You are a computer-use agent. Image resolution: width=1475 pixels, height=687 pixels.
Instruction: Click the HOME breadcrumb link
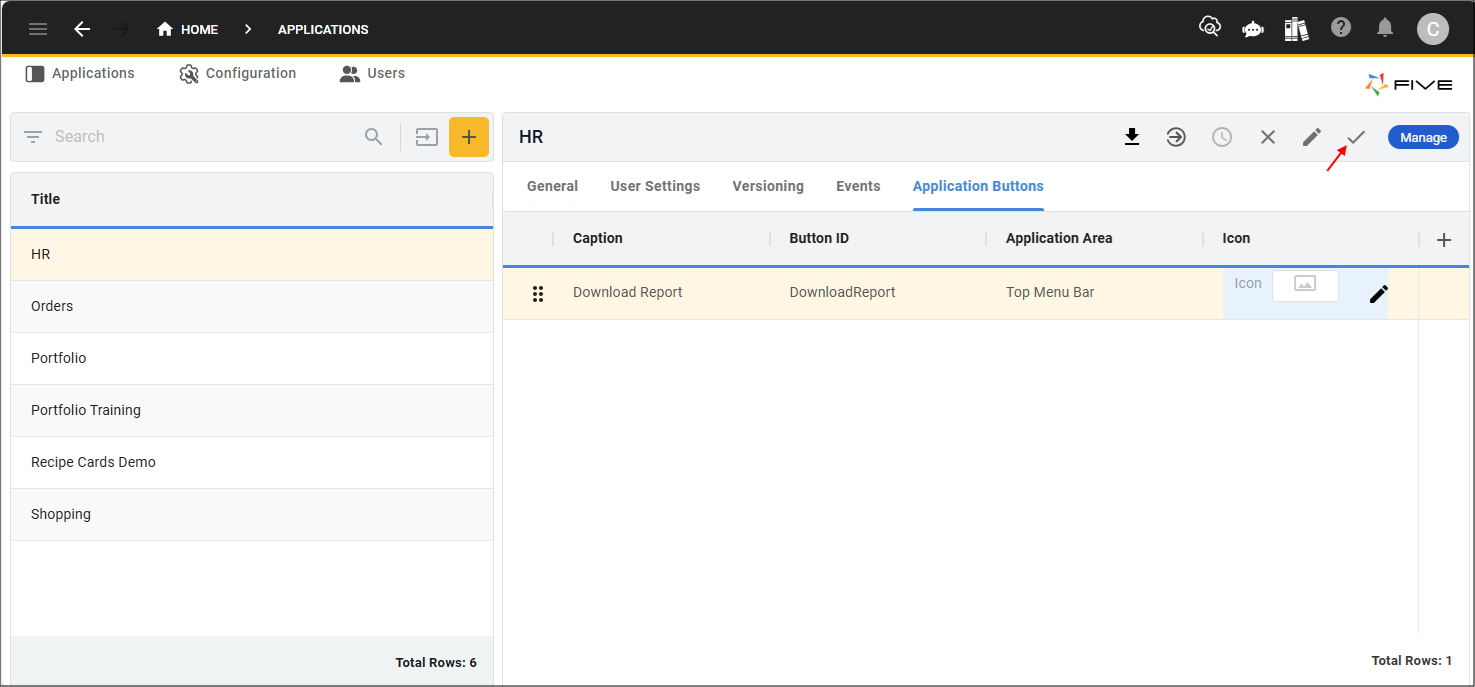pos(188,29)
